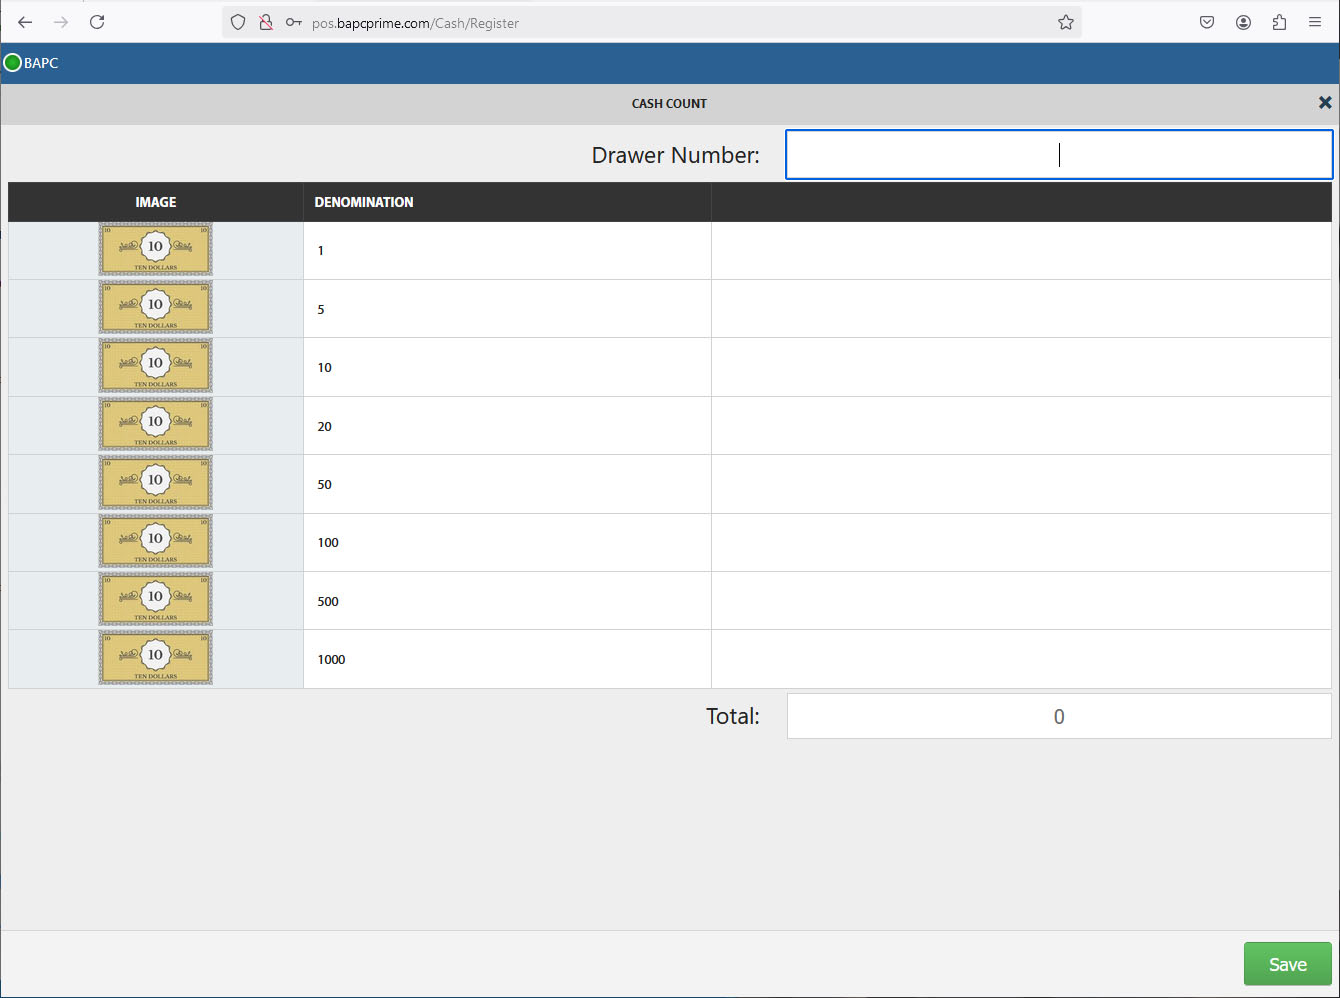Click the browser back arrow
The height and width of the screenshot is (998, 1340).
pos(26,22)
